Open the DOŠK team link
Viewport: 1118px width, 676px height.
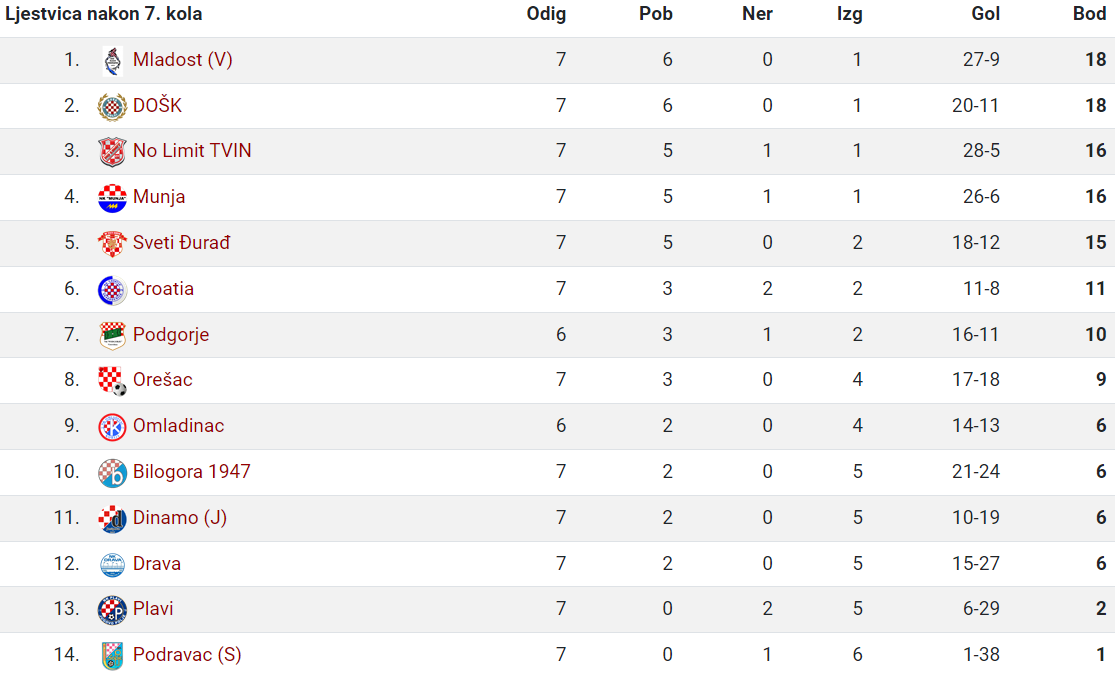click(157, 106)
